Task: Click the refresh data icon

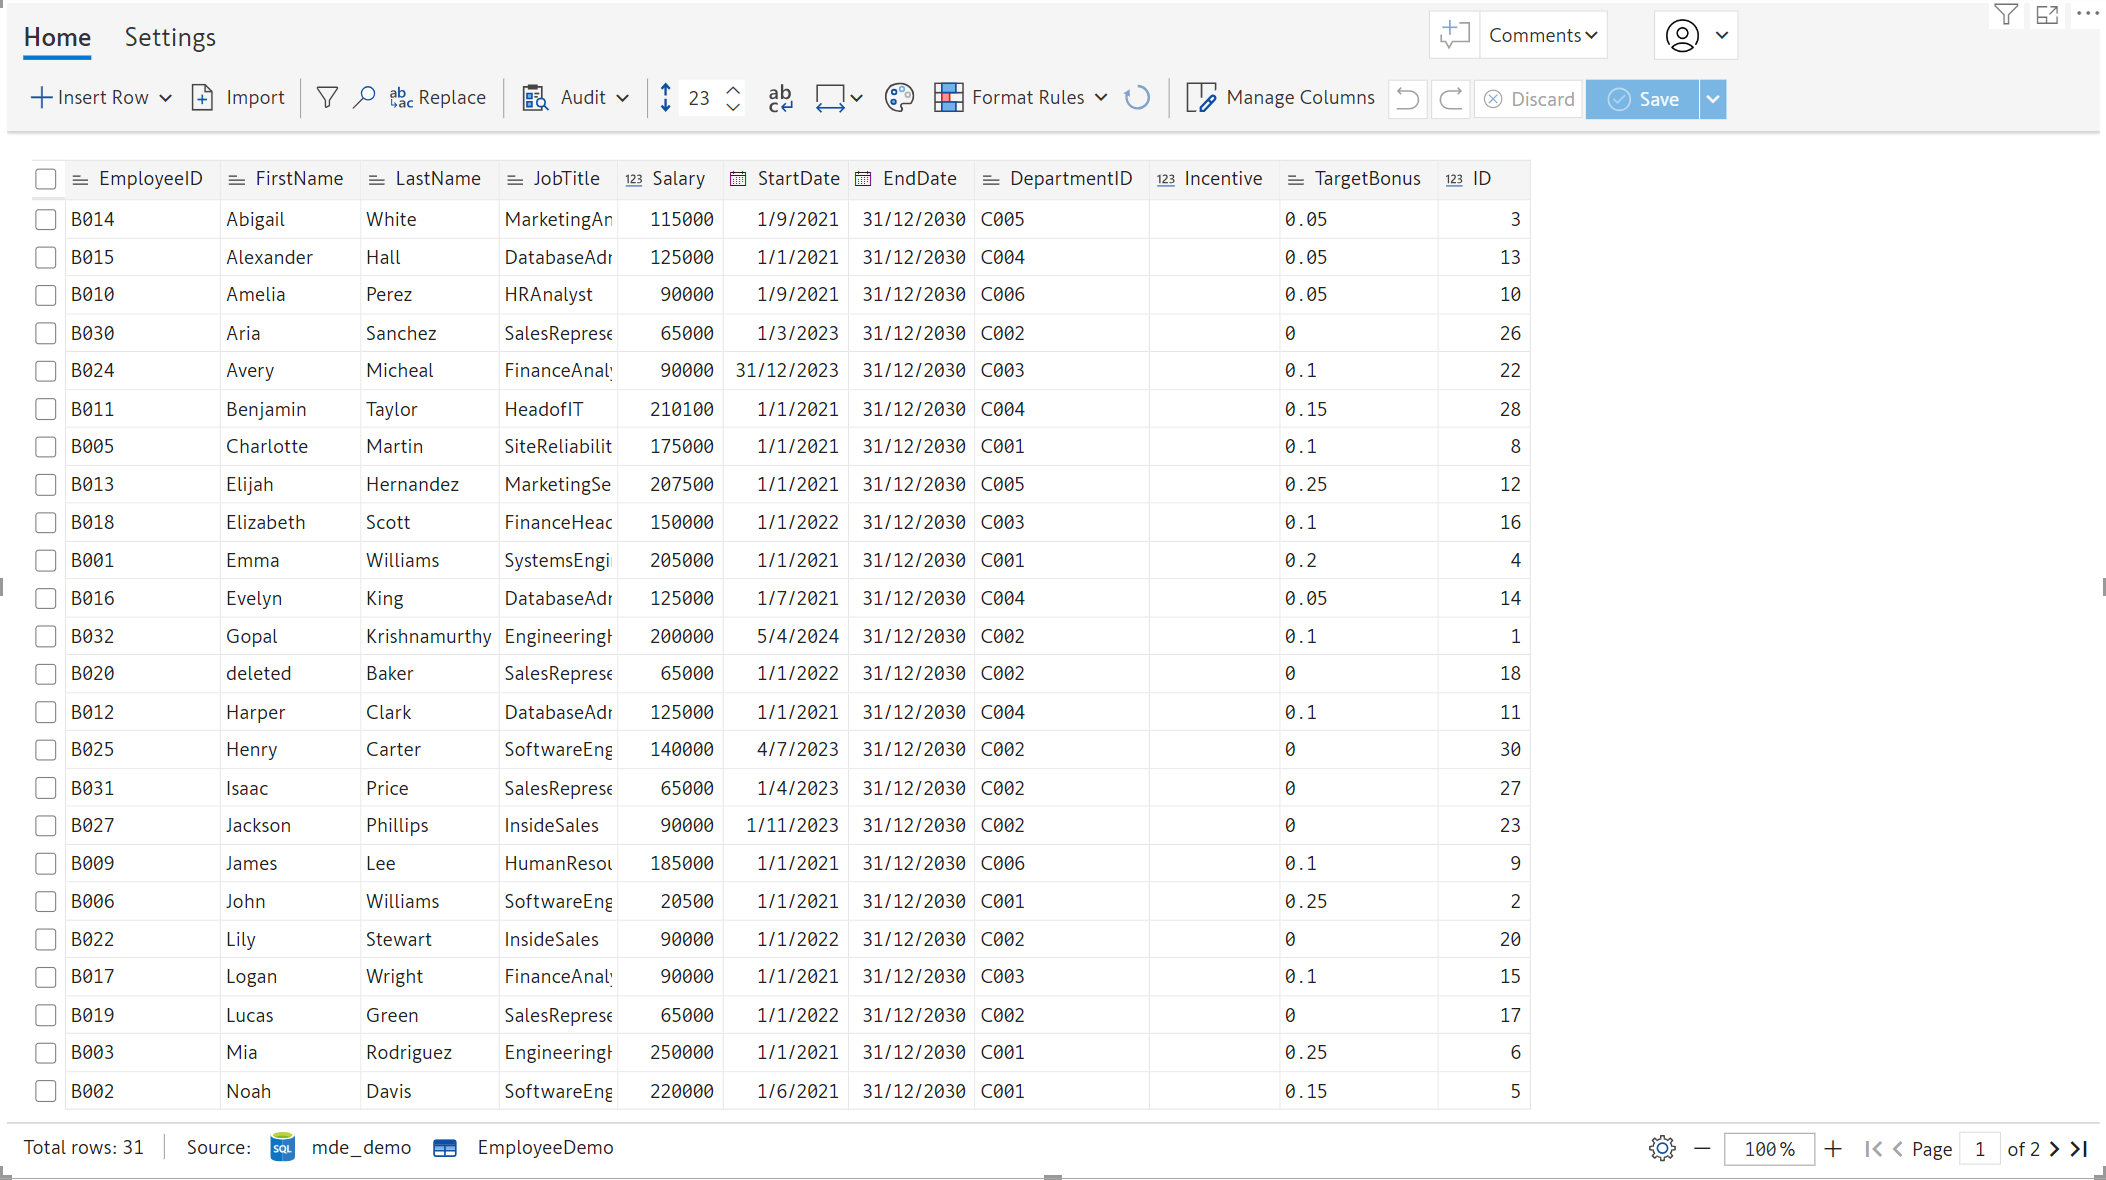Action: point(1137,98)
